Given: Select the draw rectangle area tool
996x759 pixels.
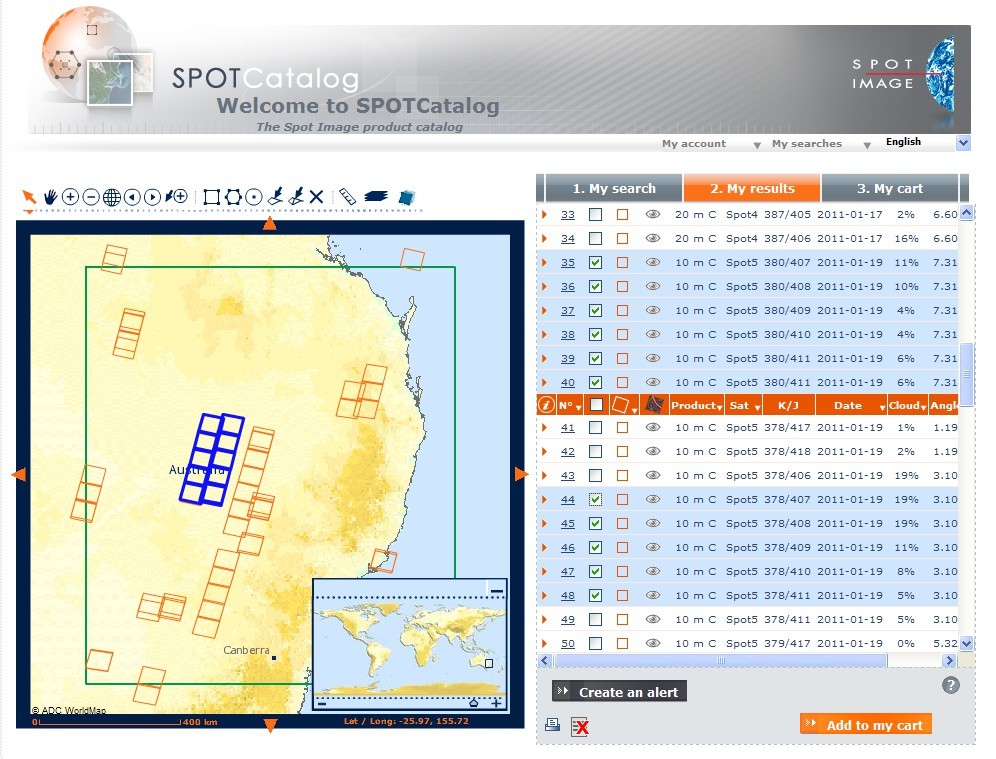Looking at the screenshot, I should pyautogui.click(x=211, y=197).
